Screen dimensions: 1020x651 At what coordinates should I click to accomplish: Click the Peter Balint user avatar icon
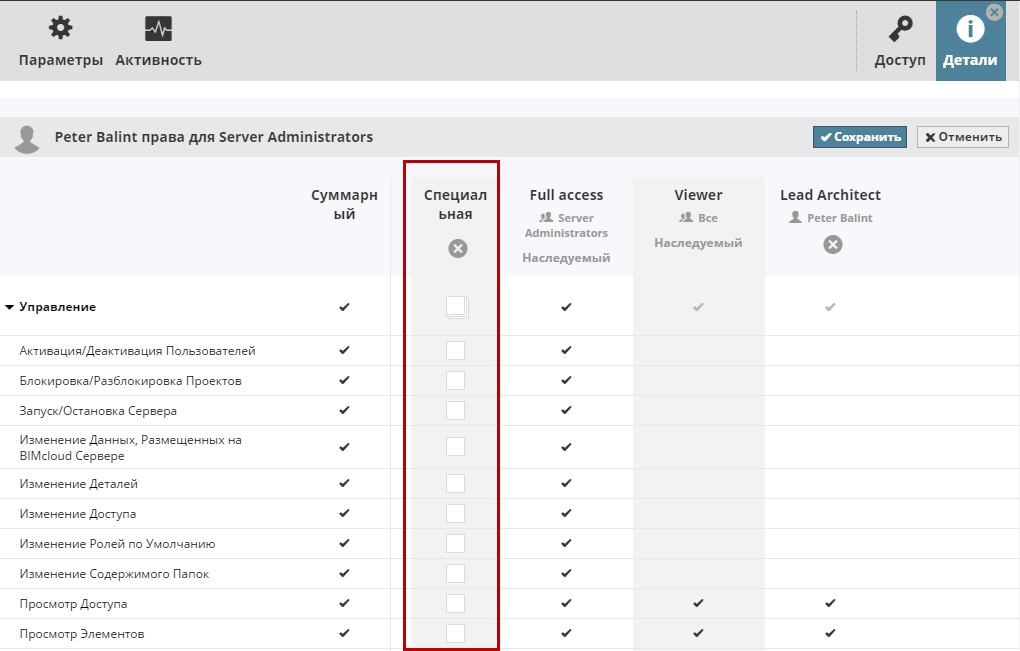pyautogui.click(x=27, y=139)
